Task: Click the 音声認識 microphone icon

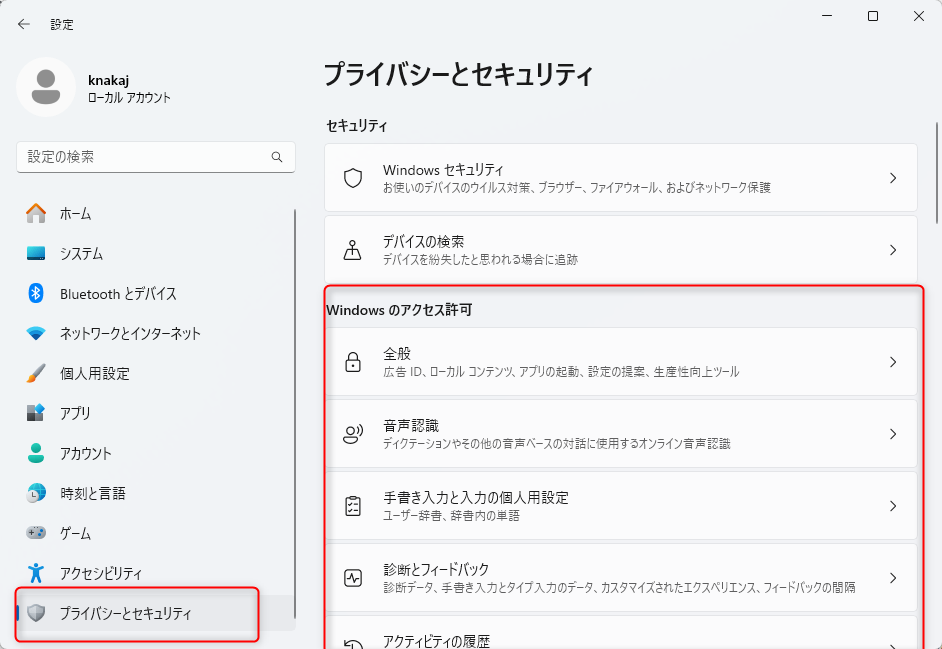Action: point(351,433)
